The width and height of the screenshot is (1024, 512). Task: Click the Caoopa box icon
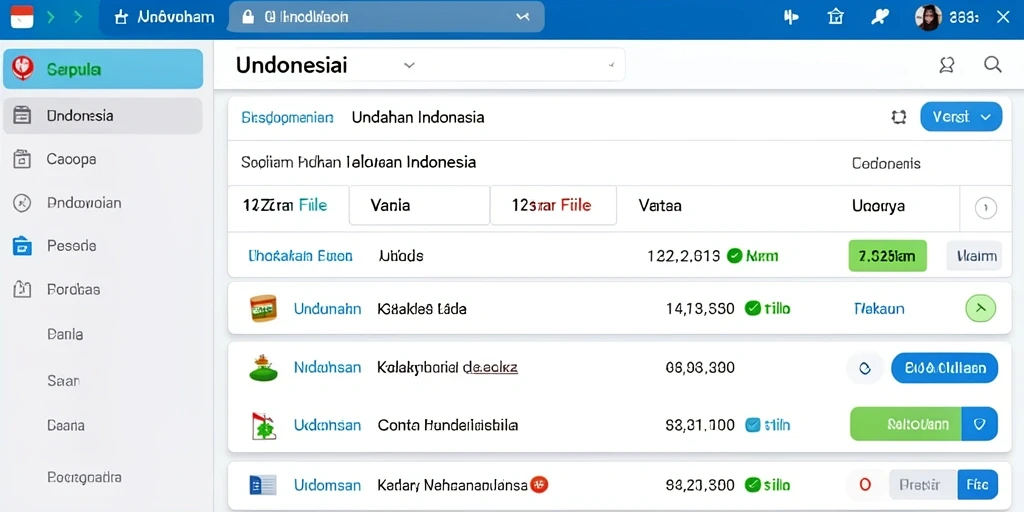[x=22, y=159]
